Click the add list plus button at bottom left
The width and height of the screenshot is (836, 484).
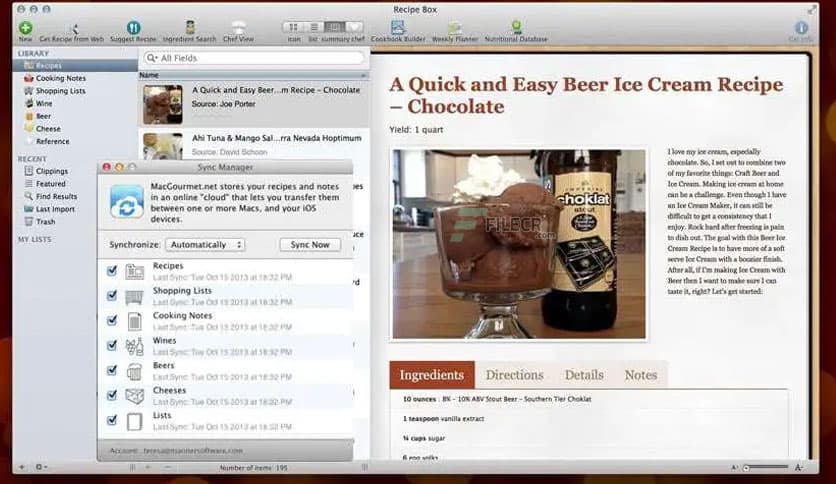click(22, 467)
